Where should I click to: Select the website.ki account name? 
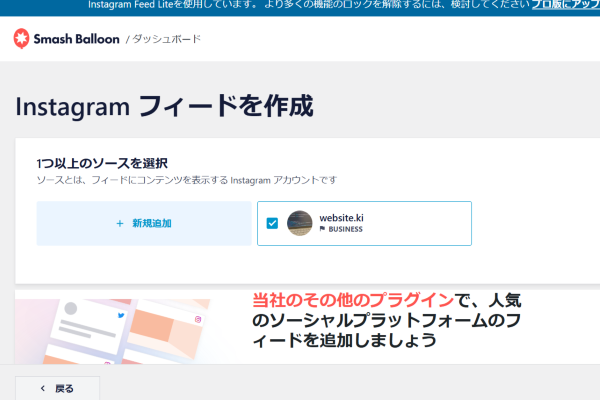coord(341,218)
